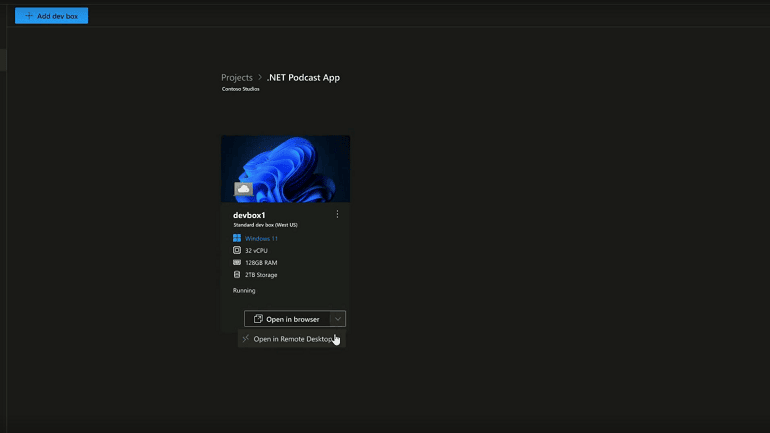Viewport: 770px width, 433px height.
Task: Select the 32 vCPU text
Action: point(256,250)
